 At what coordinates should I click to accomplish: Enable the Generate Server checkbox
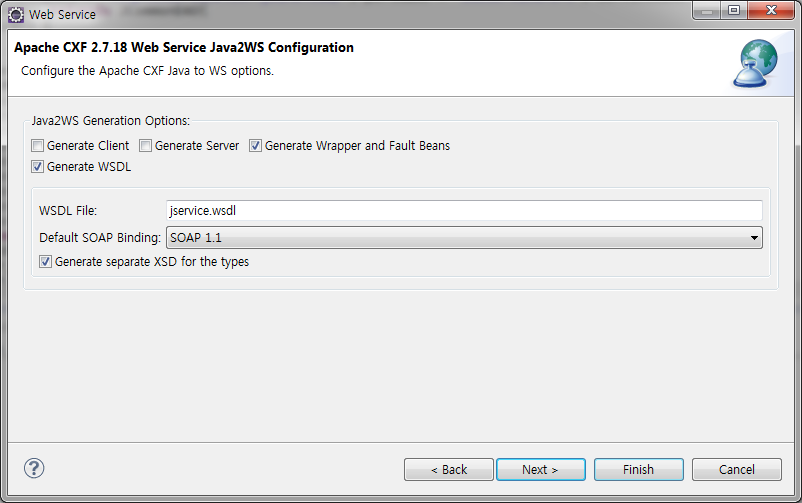[145, 146]
